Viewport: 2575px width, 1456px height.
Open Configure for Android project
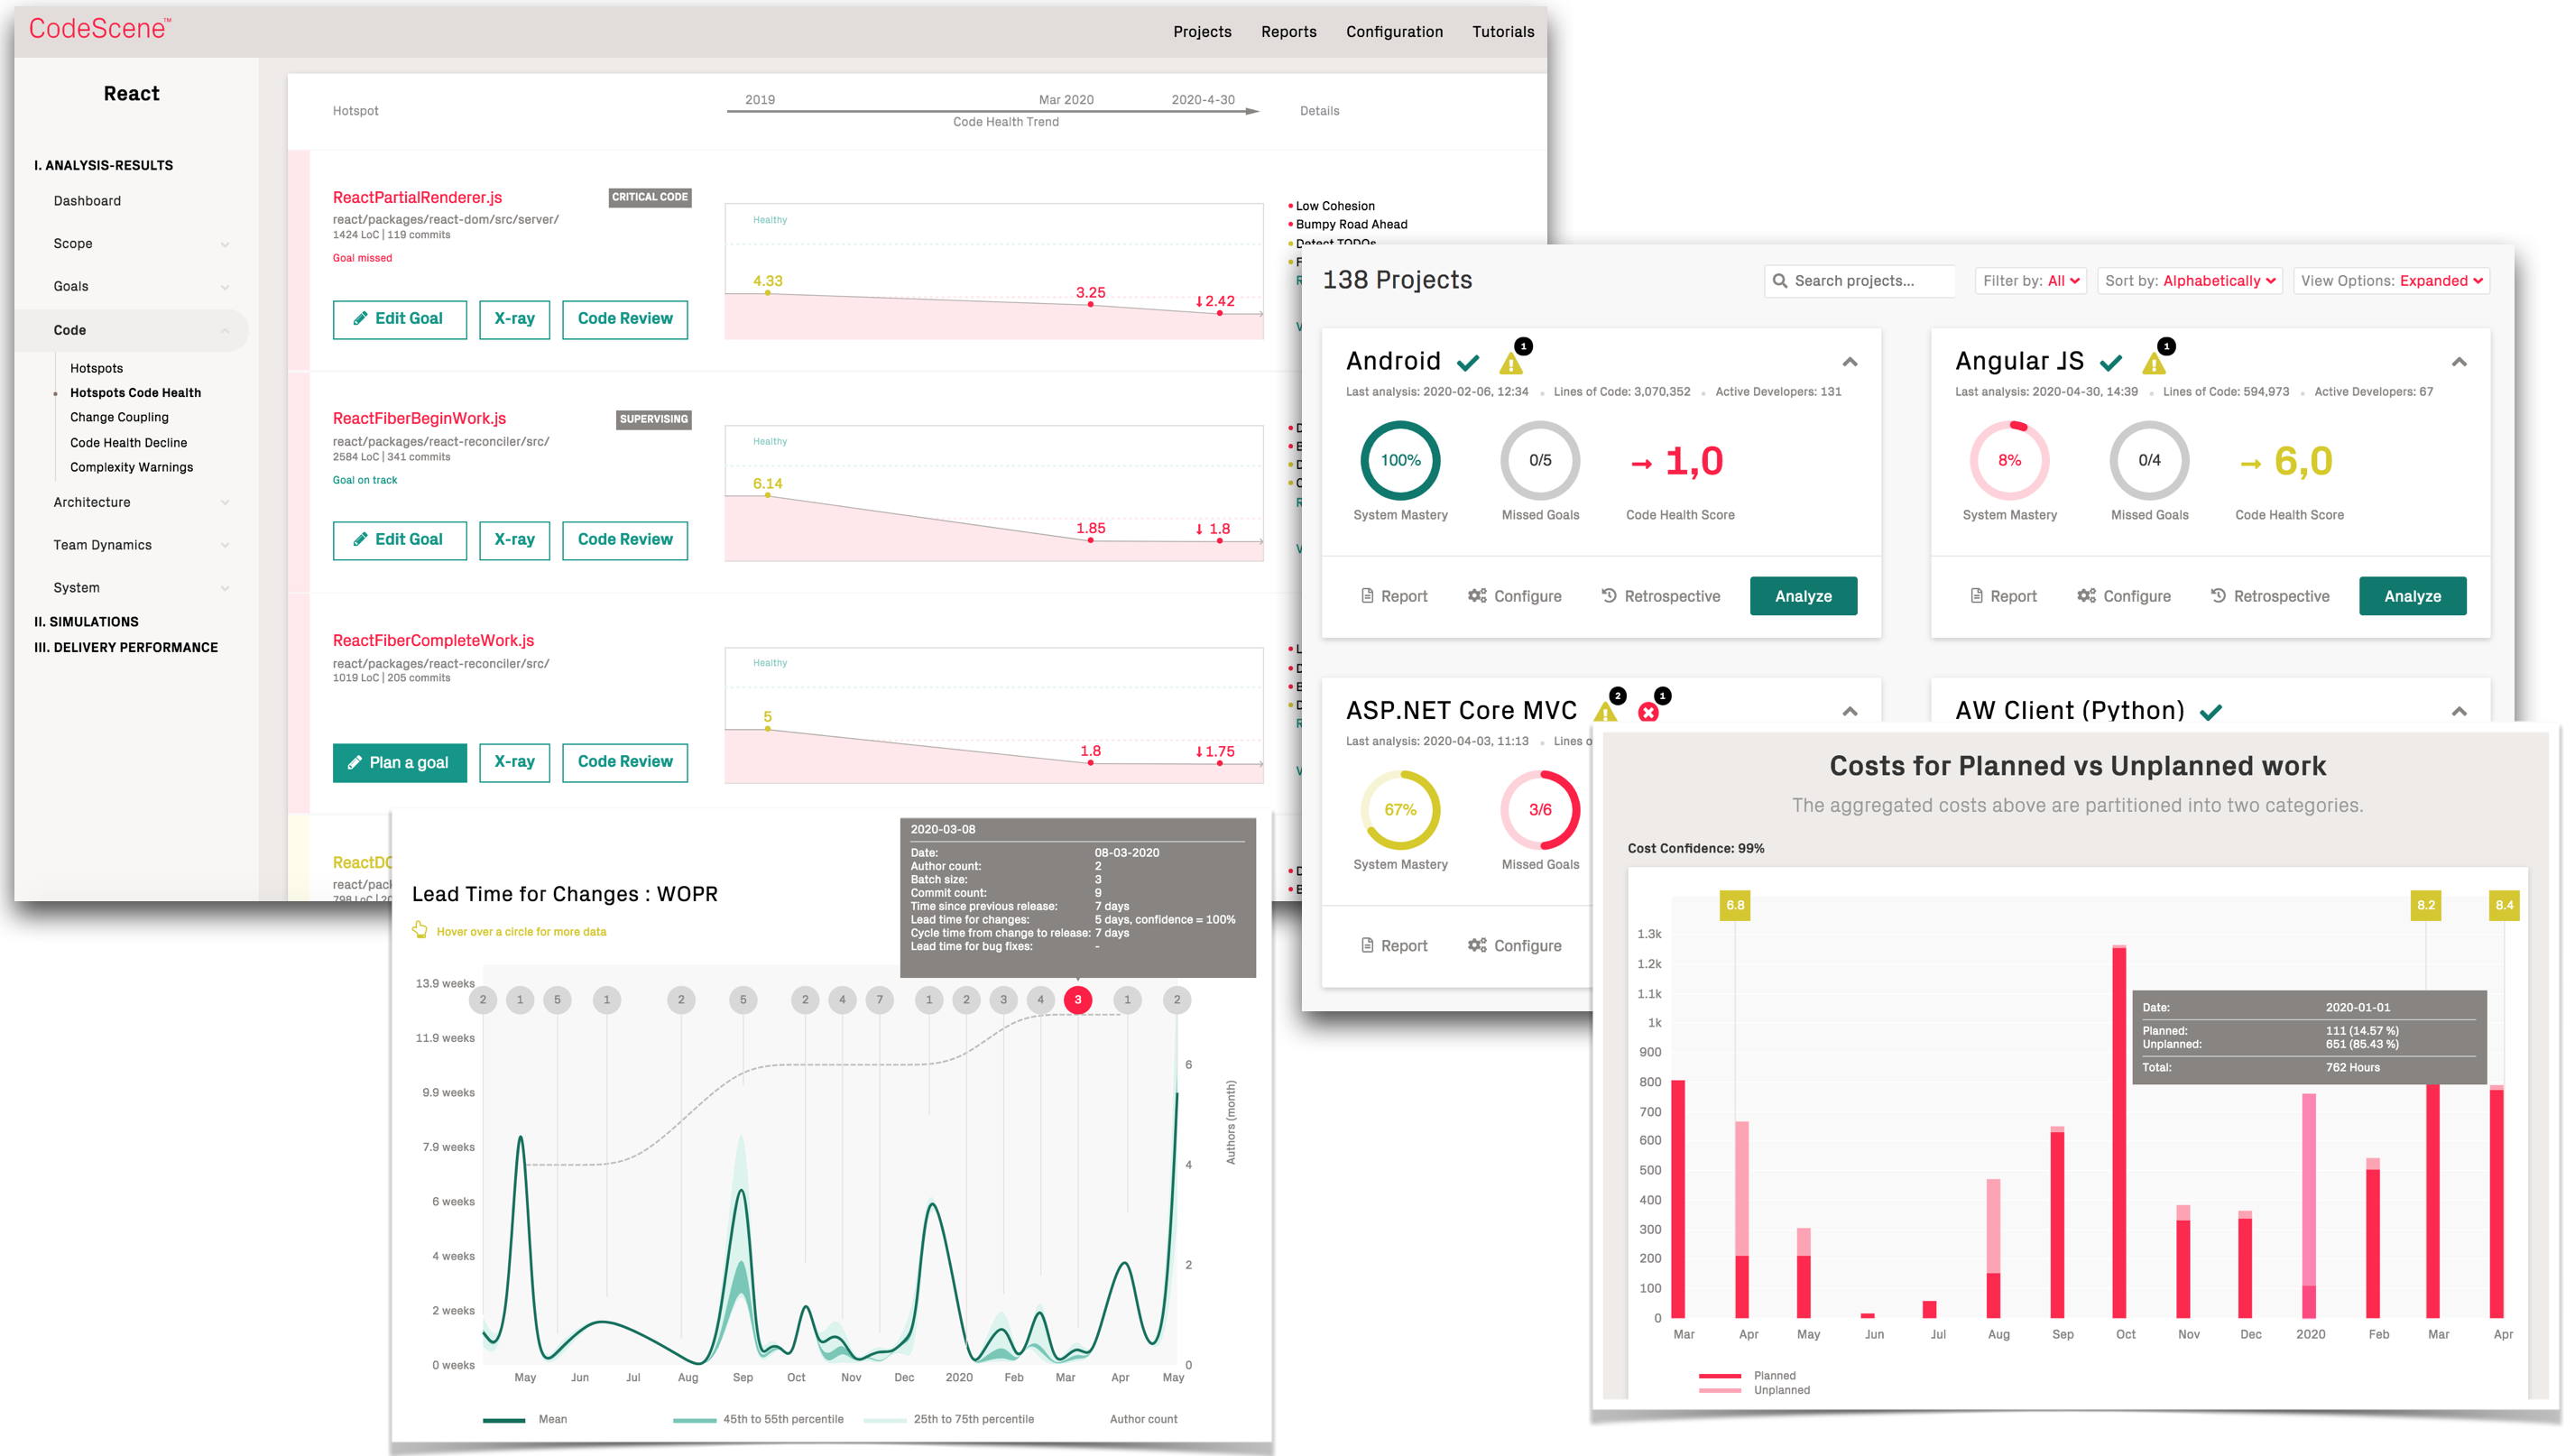pos(1514,596)
